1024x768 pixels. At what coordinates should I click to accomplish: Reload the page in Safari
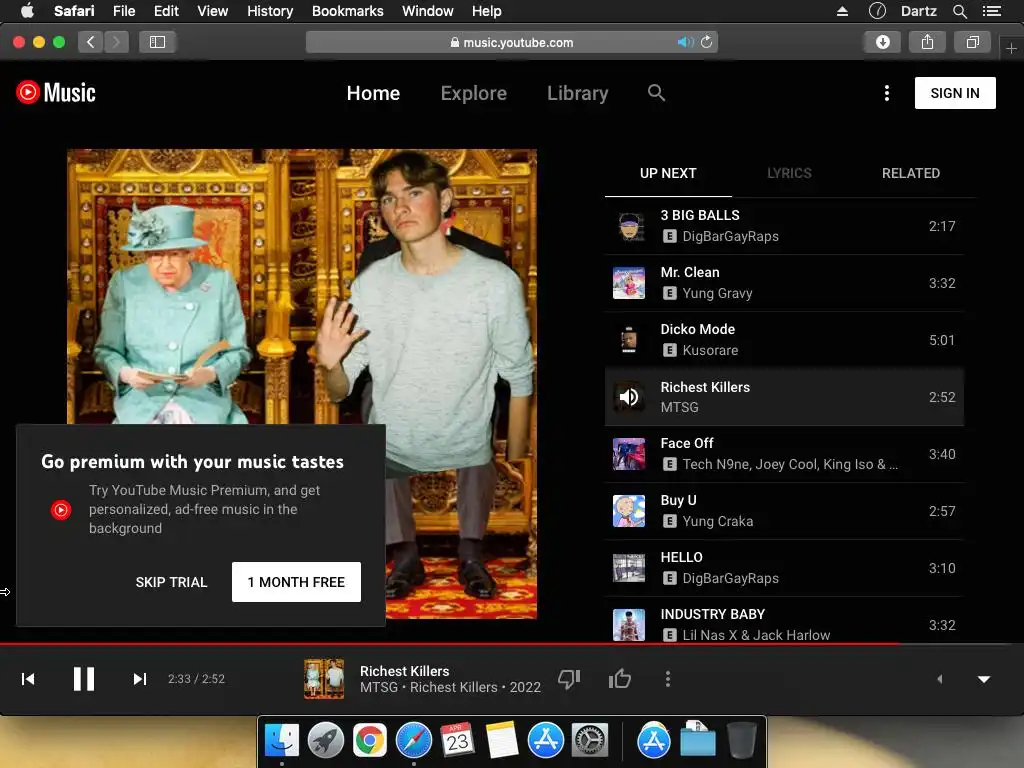[x=707, y=42]
